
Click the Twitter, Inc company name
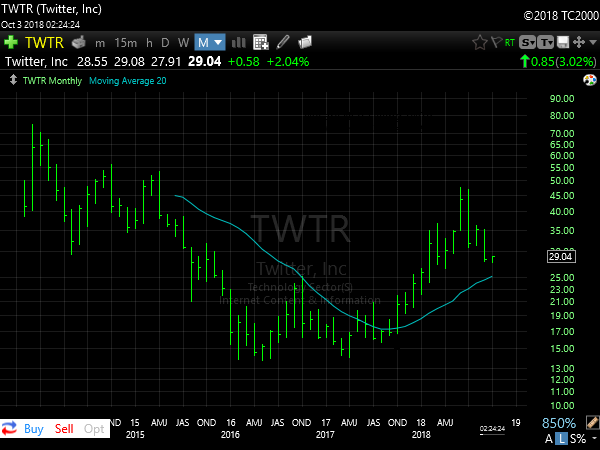coord(36,62)
